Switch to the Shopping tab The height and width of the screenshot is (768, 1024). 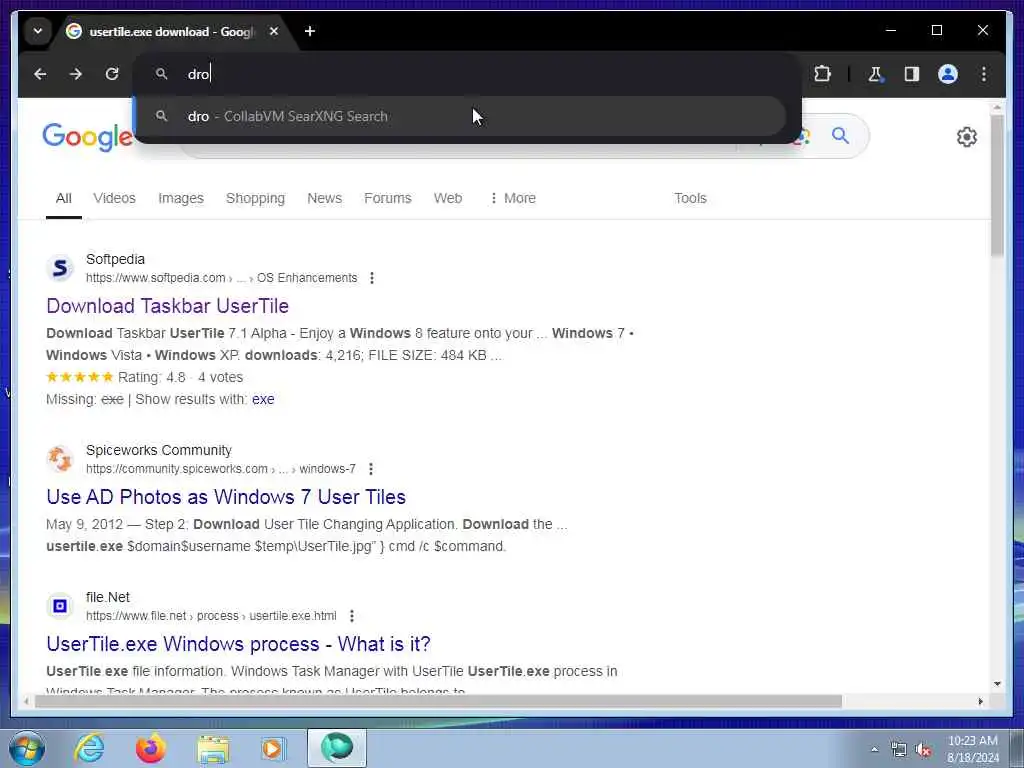coord(255,199)
